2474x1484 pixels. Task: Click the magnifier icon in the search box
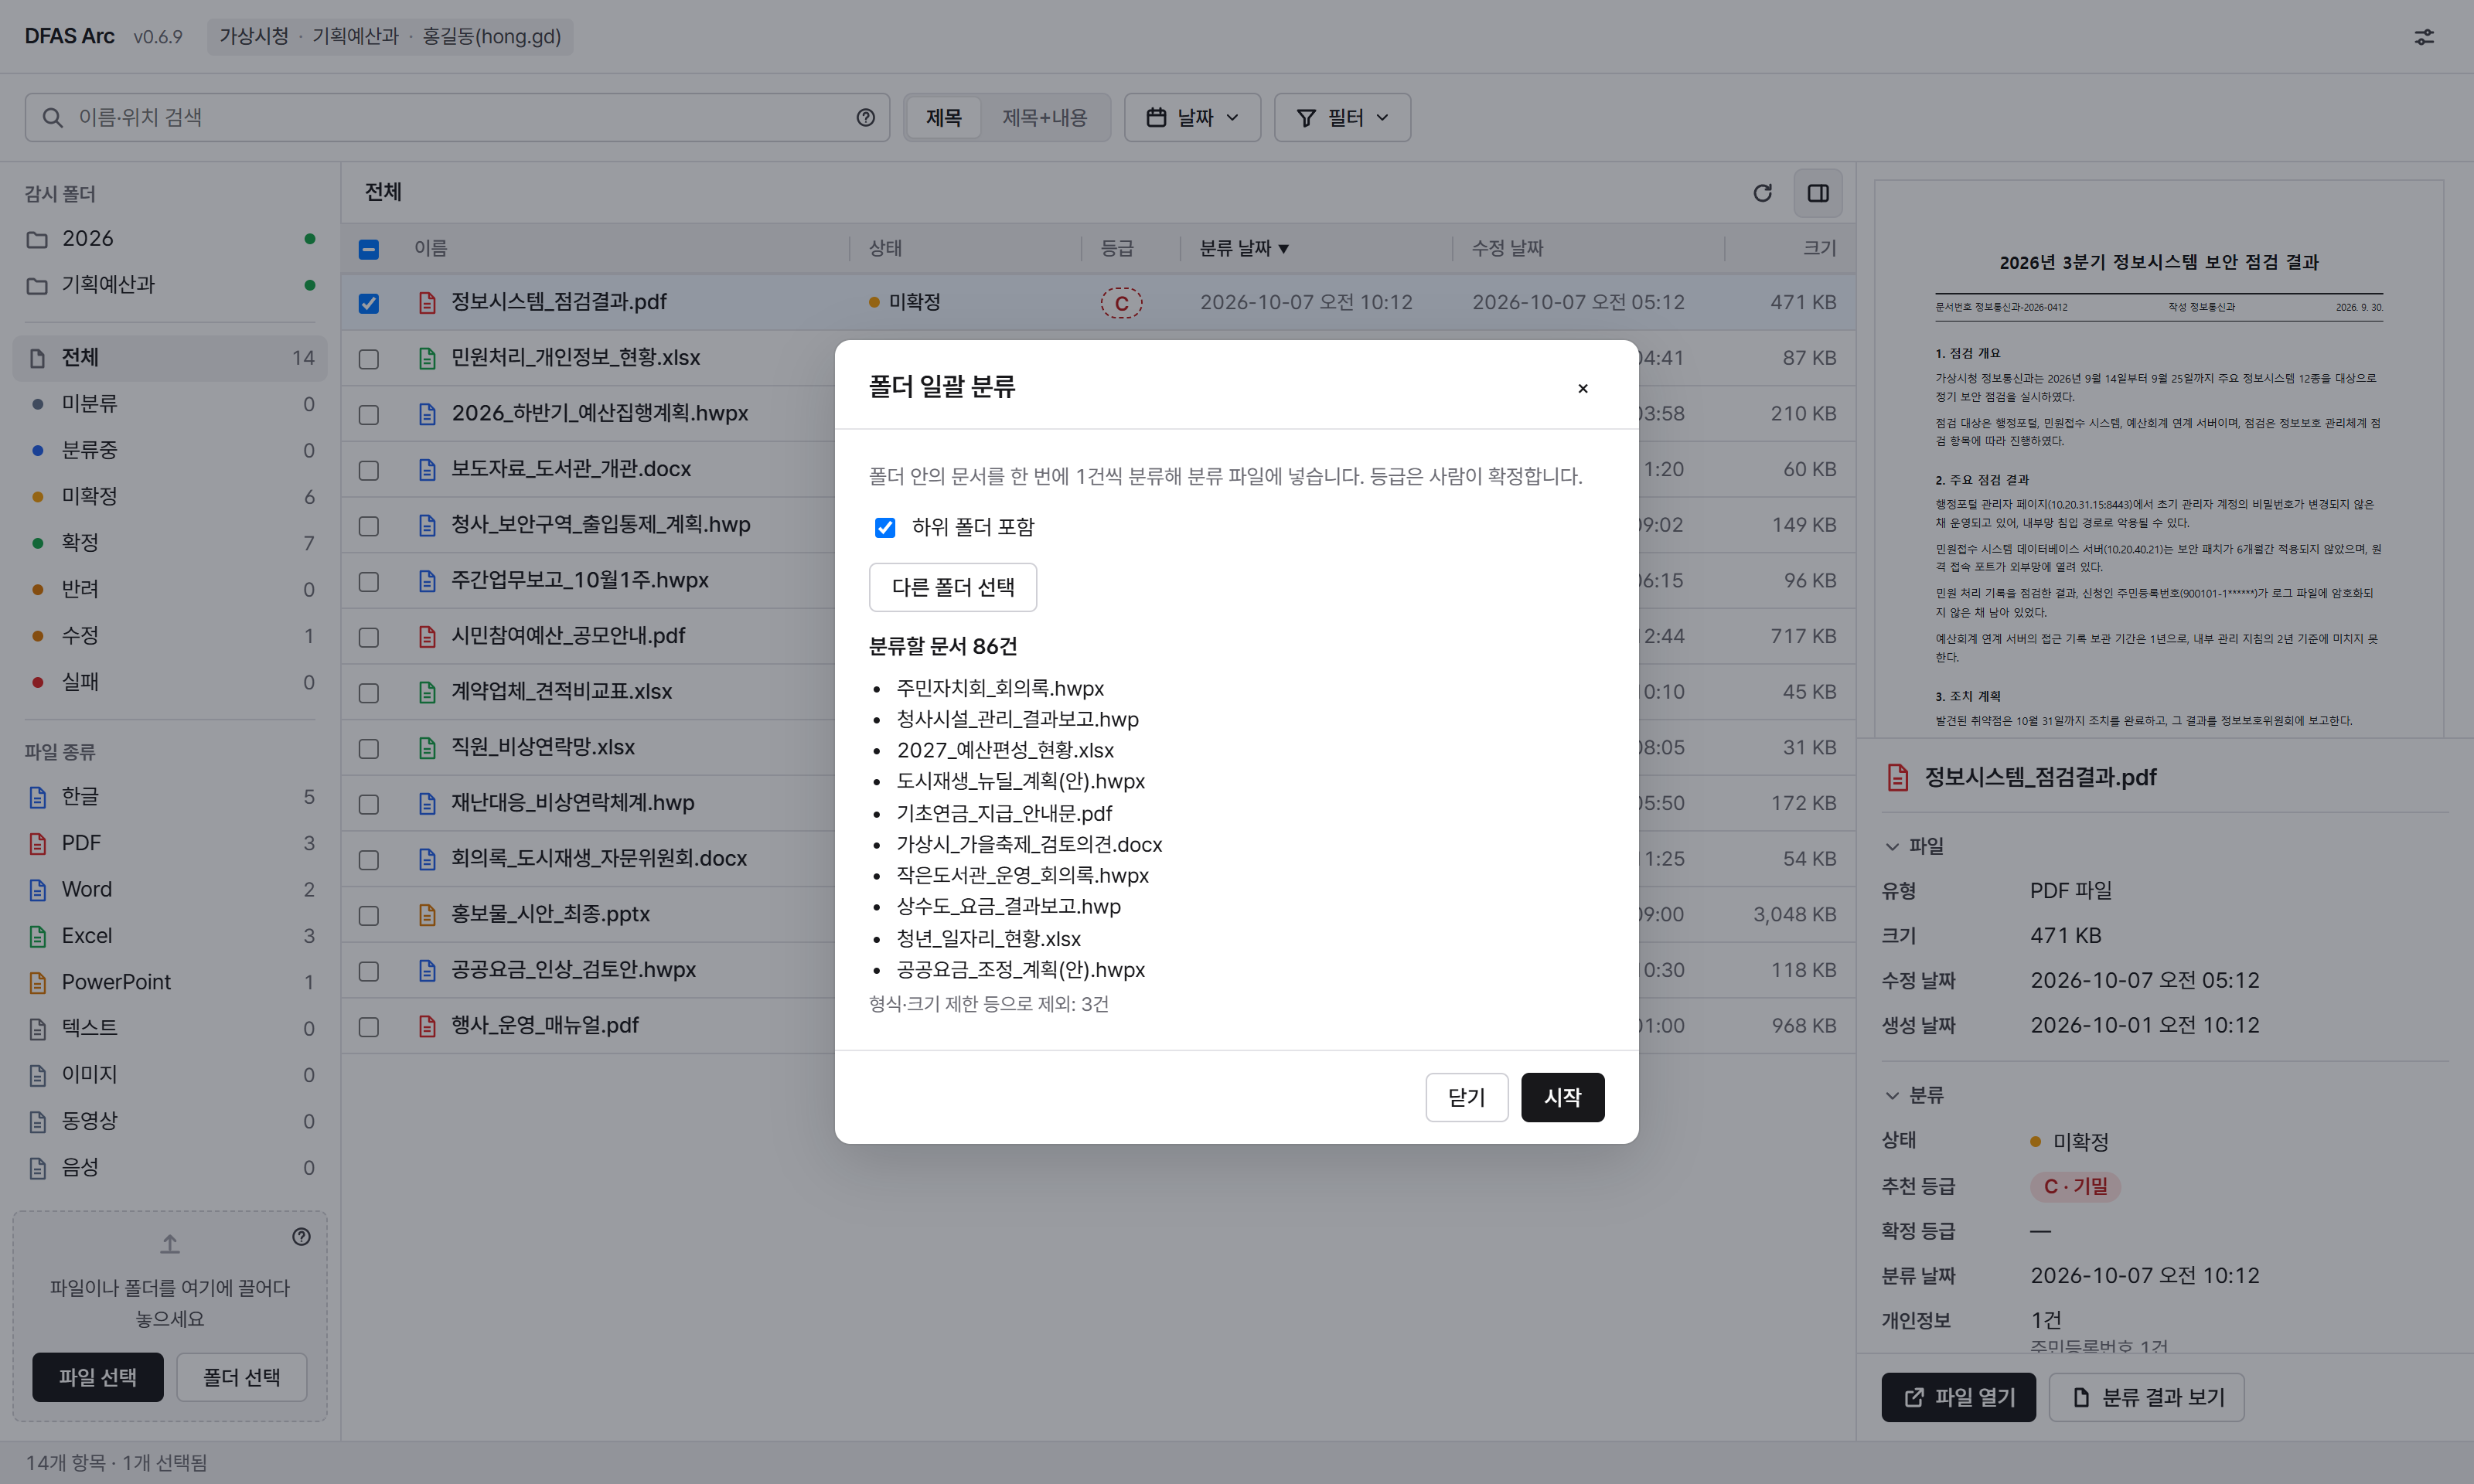(x=52, y=118)
